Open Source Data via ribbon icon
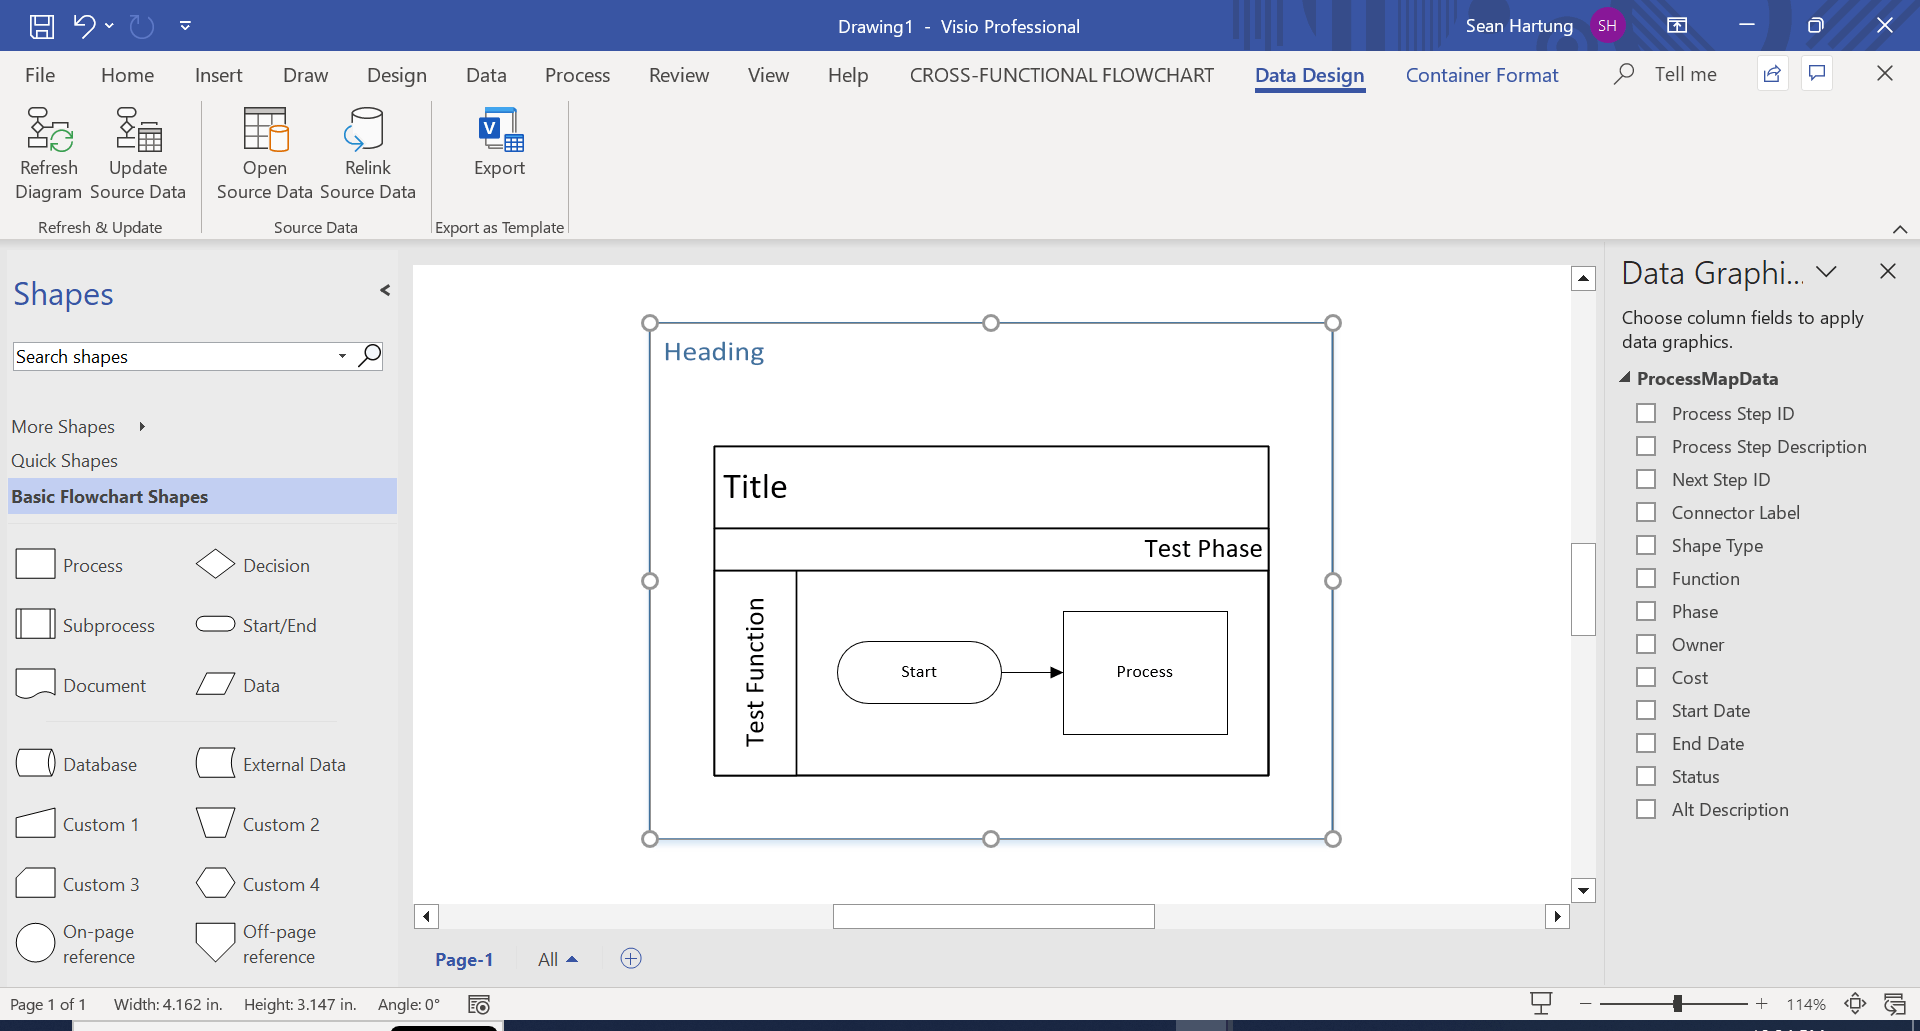 pyautogui.click(x=265, y=130)
